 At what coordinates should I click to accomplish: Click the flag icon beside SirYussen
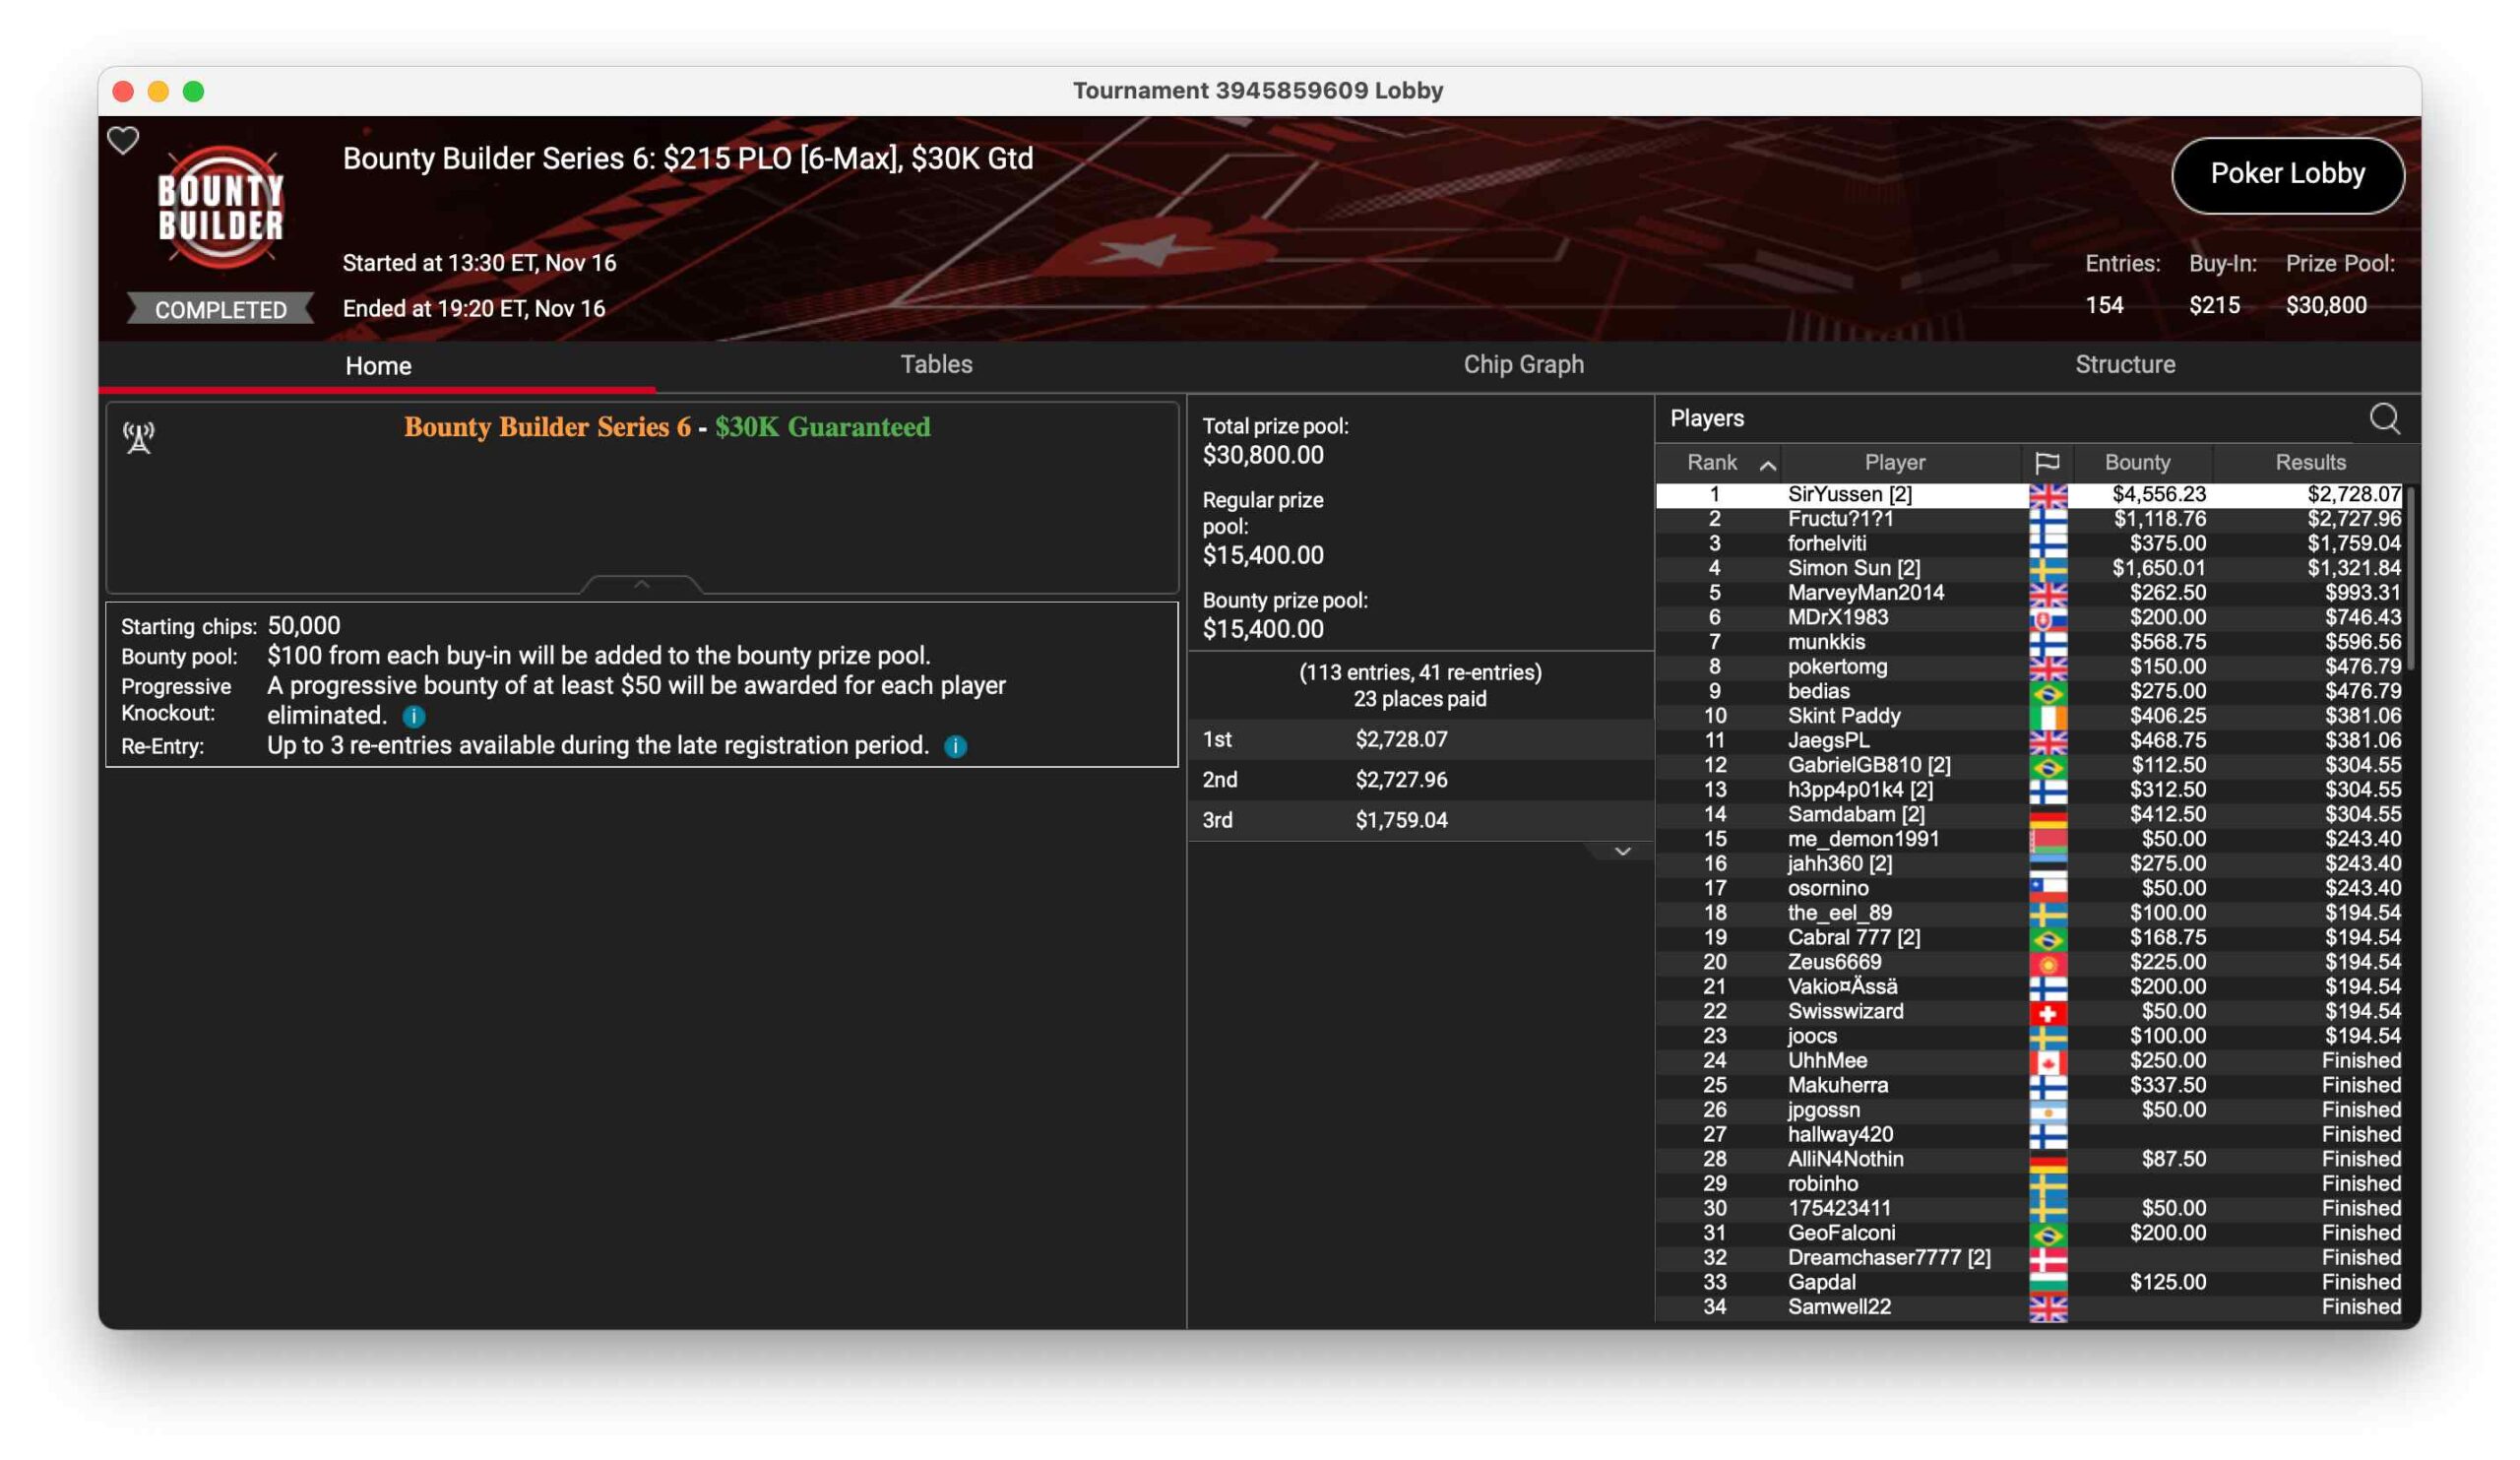(x=2047, y=495)
